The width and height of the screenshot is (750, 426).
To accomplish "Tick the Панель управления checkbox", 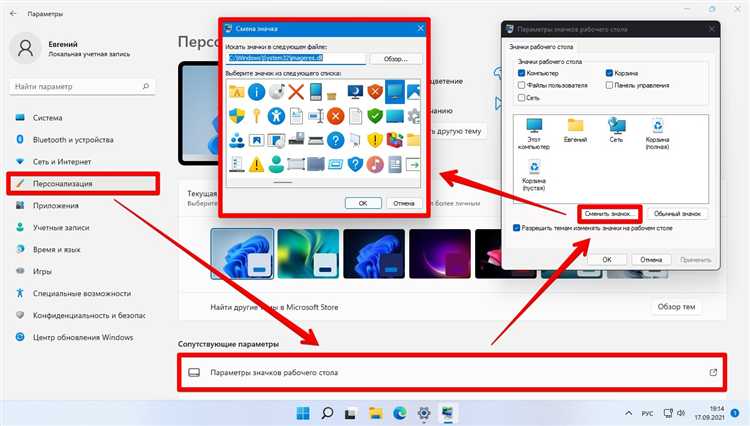I will tap(609, 85).
